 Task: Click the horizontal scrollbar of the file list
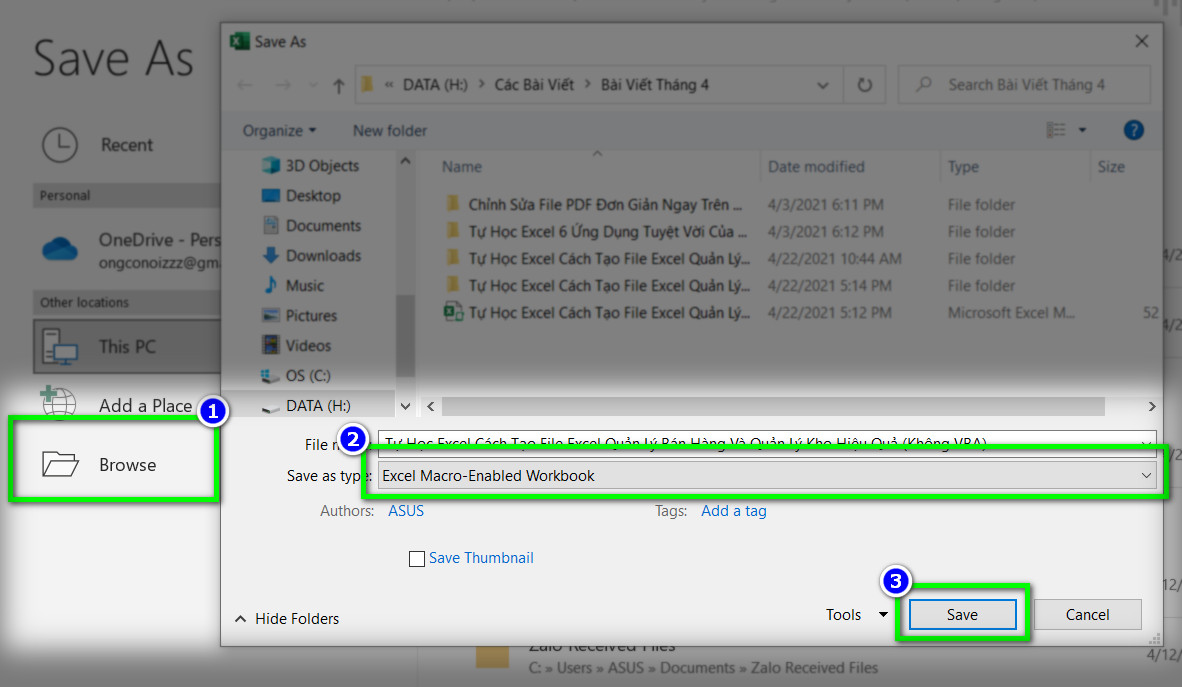773,406
